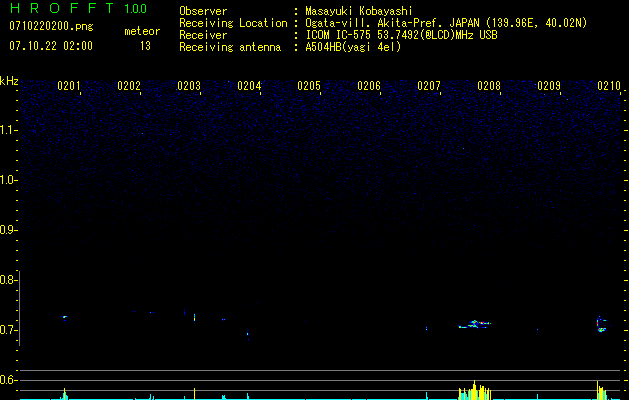Click the A504HB(yagi 4el) antenna text

pos(353,47)
